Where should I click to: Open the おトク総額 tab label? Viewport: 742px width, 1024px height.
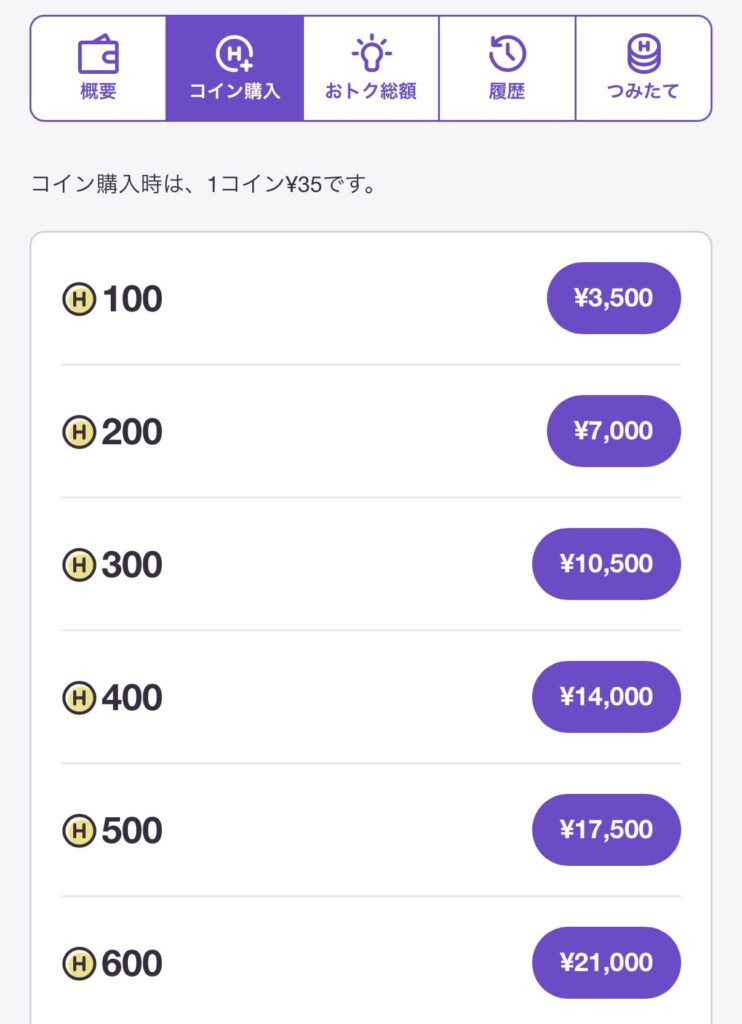click(x=370, y=92)
